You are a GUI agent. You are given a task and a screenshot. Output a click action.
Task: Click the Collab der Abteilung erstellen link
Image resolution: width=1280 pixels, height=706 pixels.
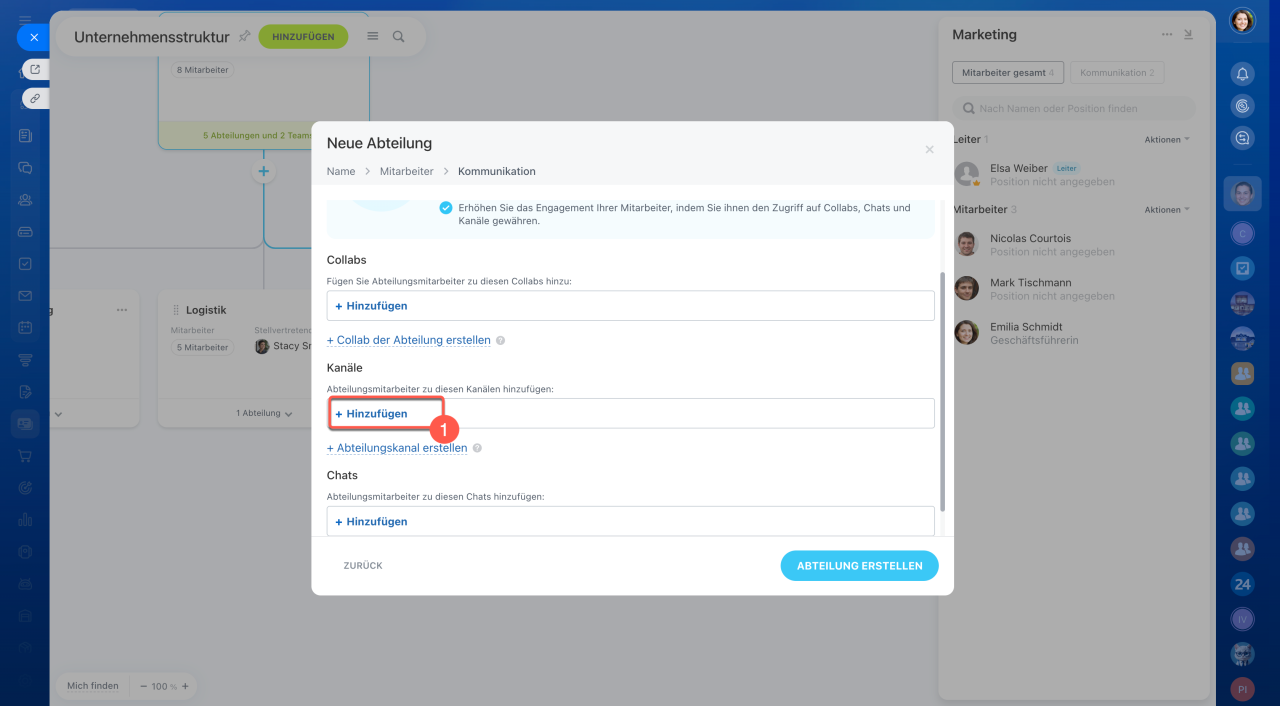click(409, 340)
